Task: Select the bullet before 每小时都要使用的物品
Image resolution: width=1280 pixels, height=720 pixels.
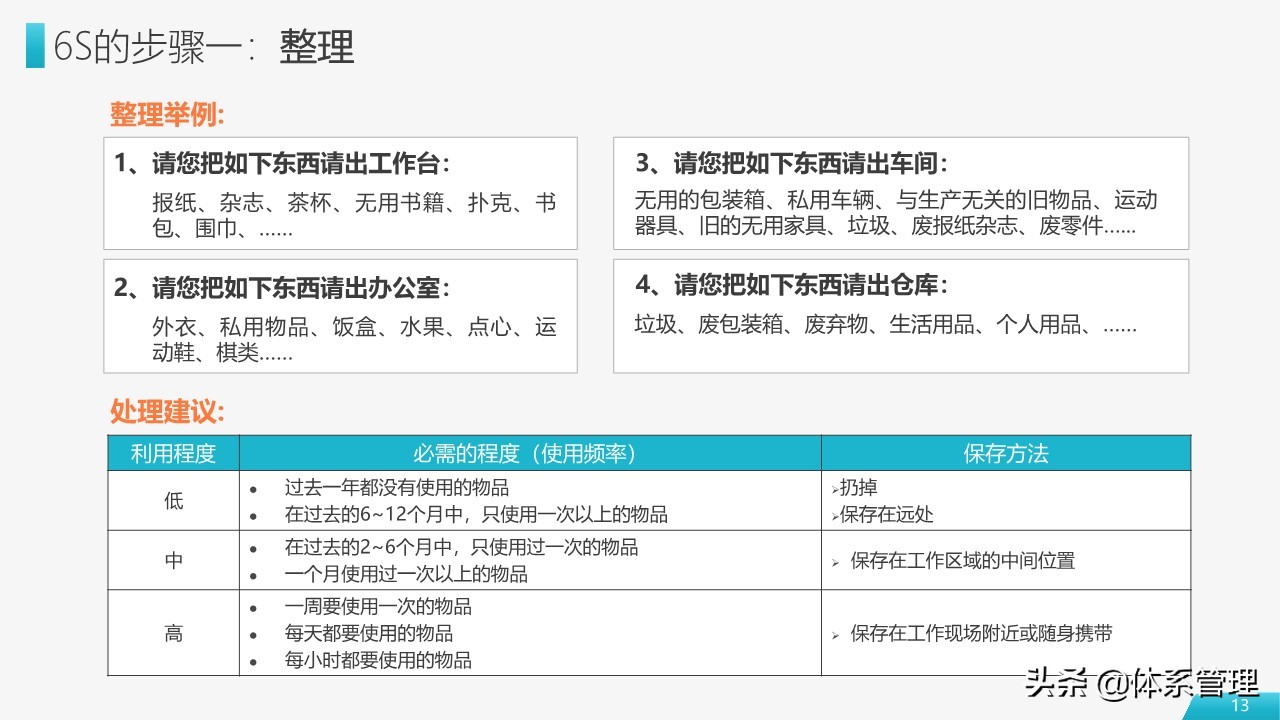Action: (x=253, y=660)
